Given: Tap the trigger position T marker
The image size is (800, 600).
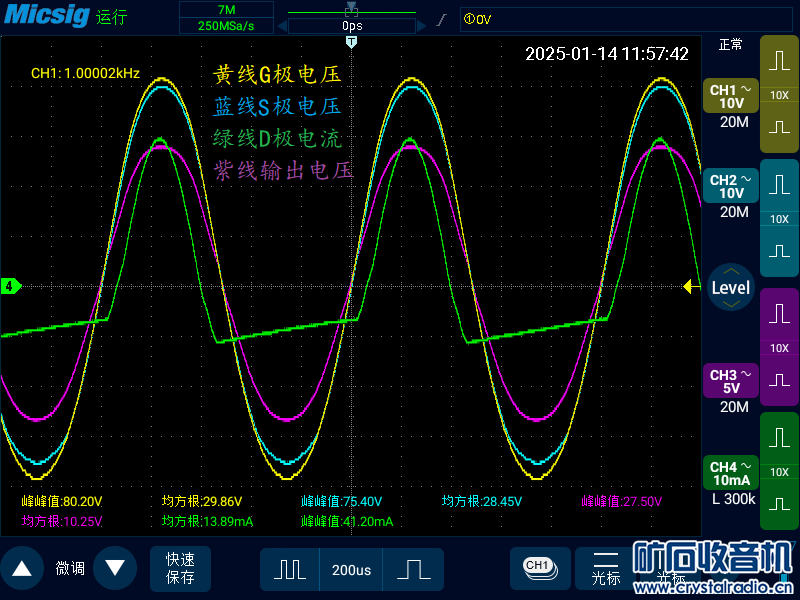Looking at the screenshot, I should point(351,42).
